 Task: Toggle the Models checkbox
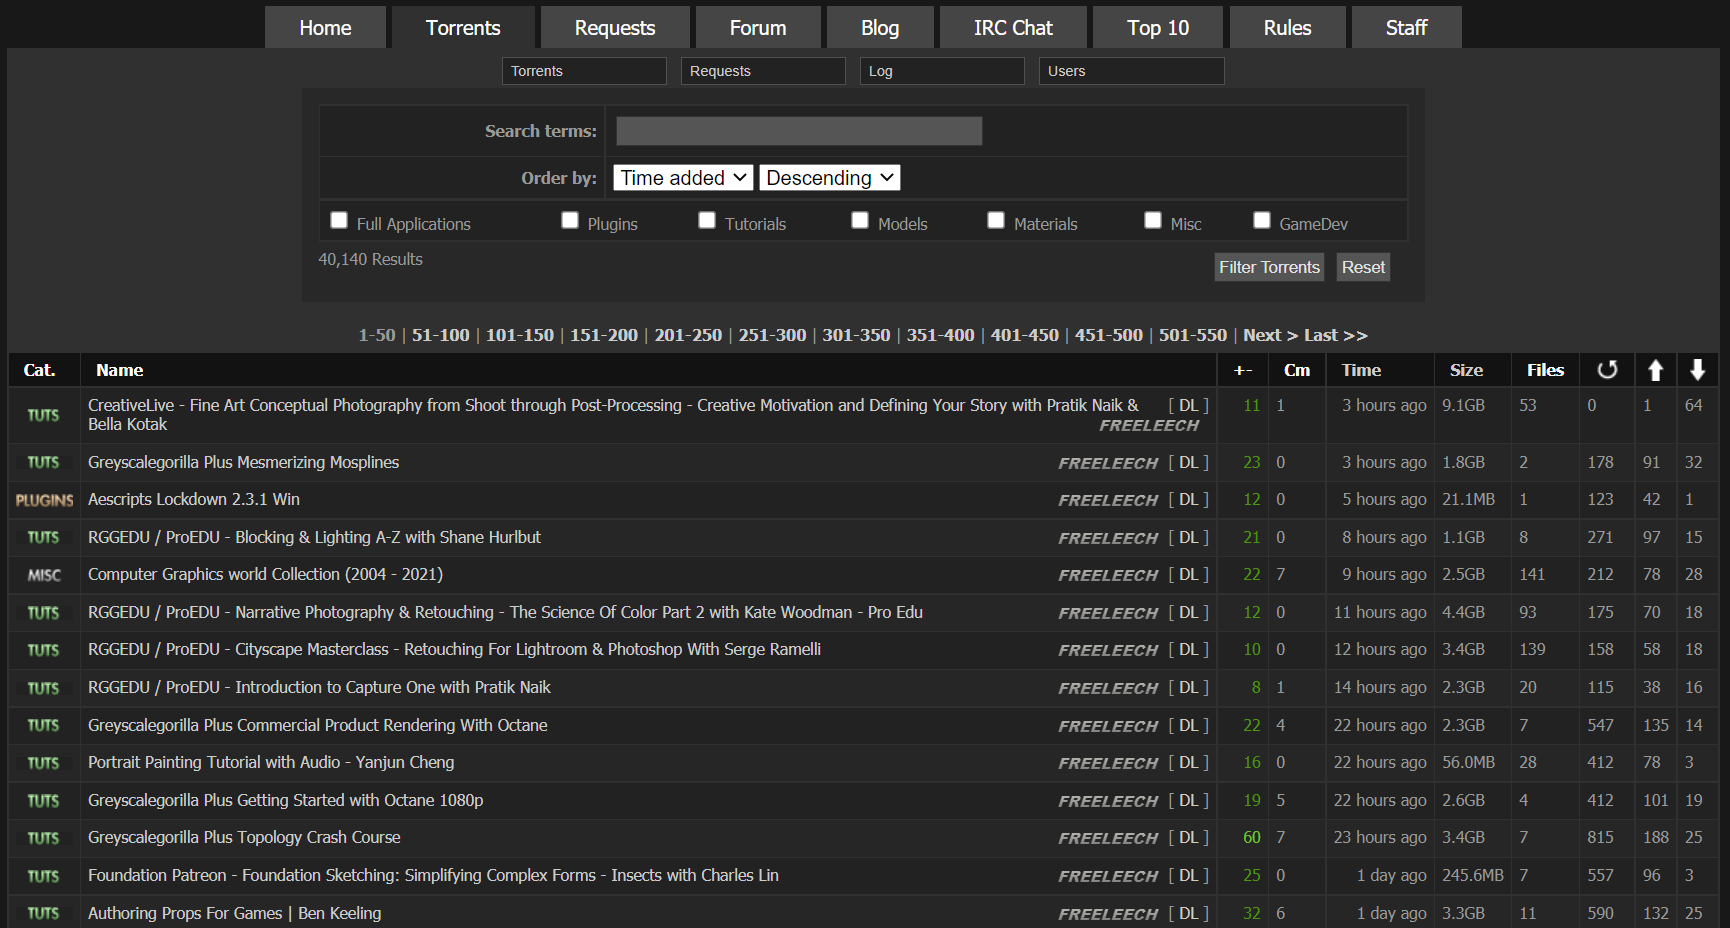coord(860,220)
